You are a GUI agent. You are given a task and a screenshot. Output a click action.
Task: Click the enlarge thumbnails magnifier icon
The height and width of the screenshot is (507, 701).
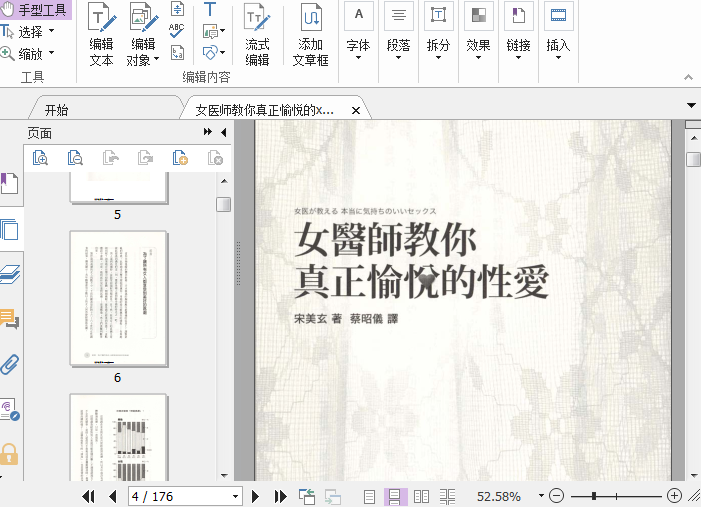40,158
